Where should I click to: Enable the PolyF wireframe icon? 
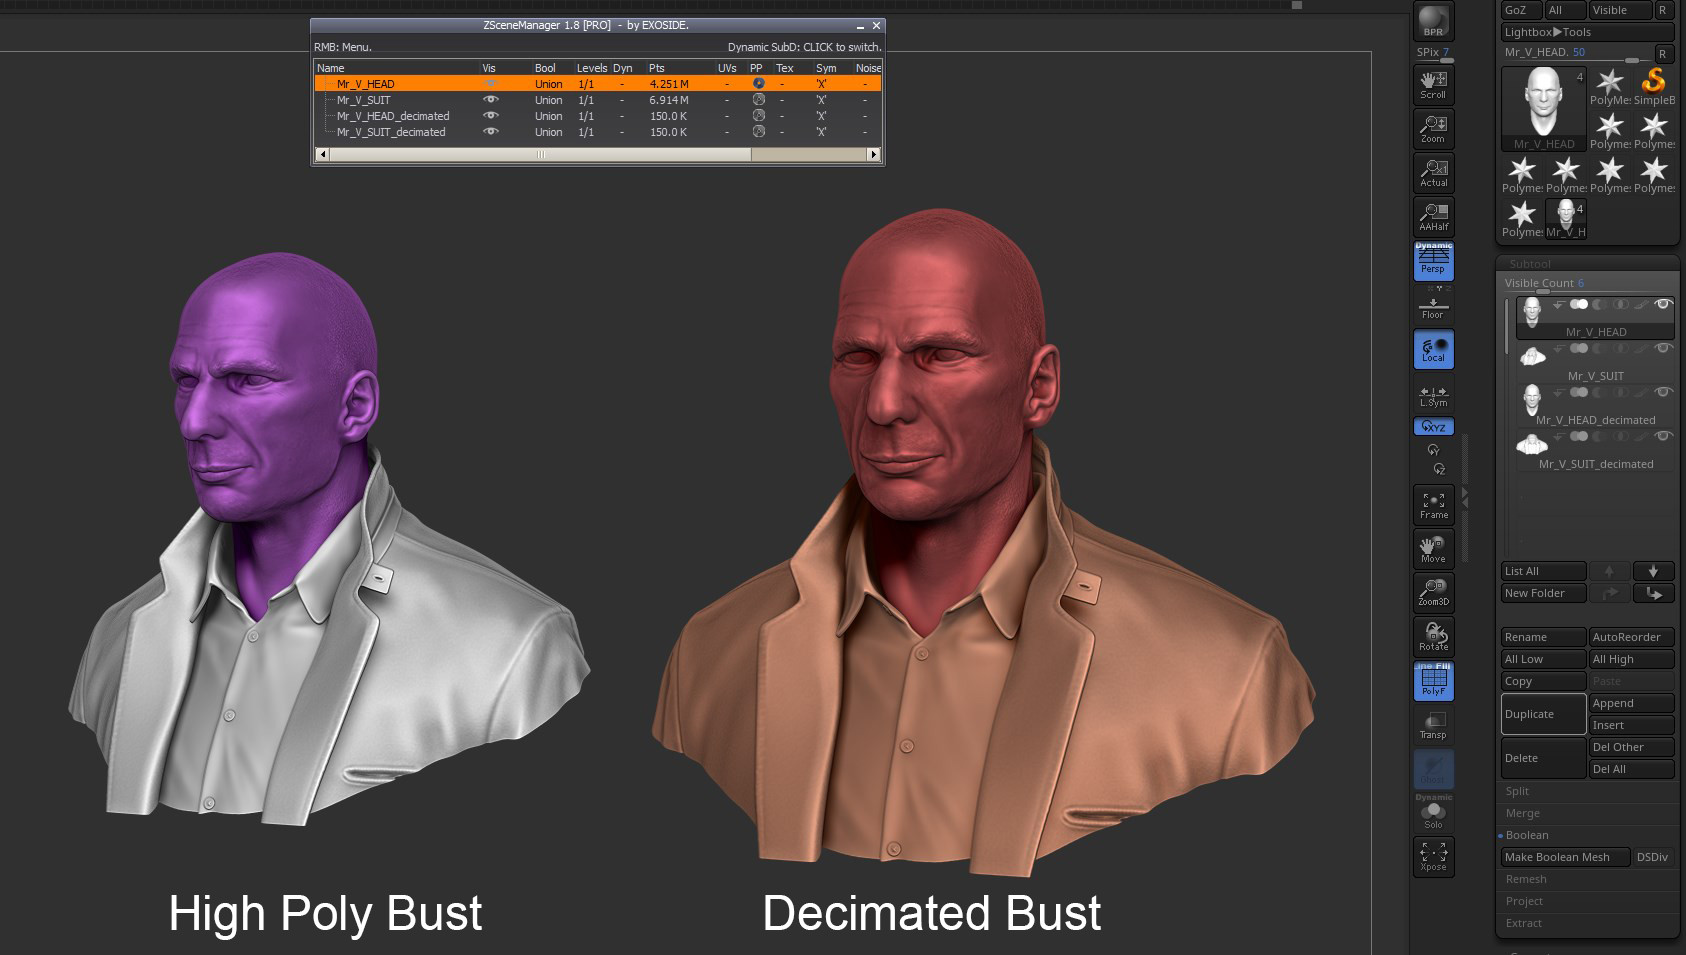point(1433,681)
